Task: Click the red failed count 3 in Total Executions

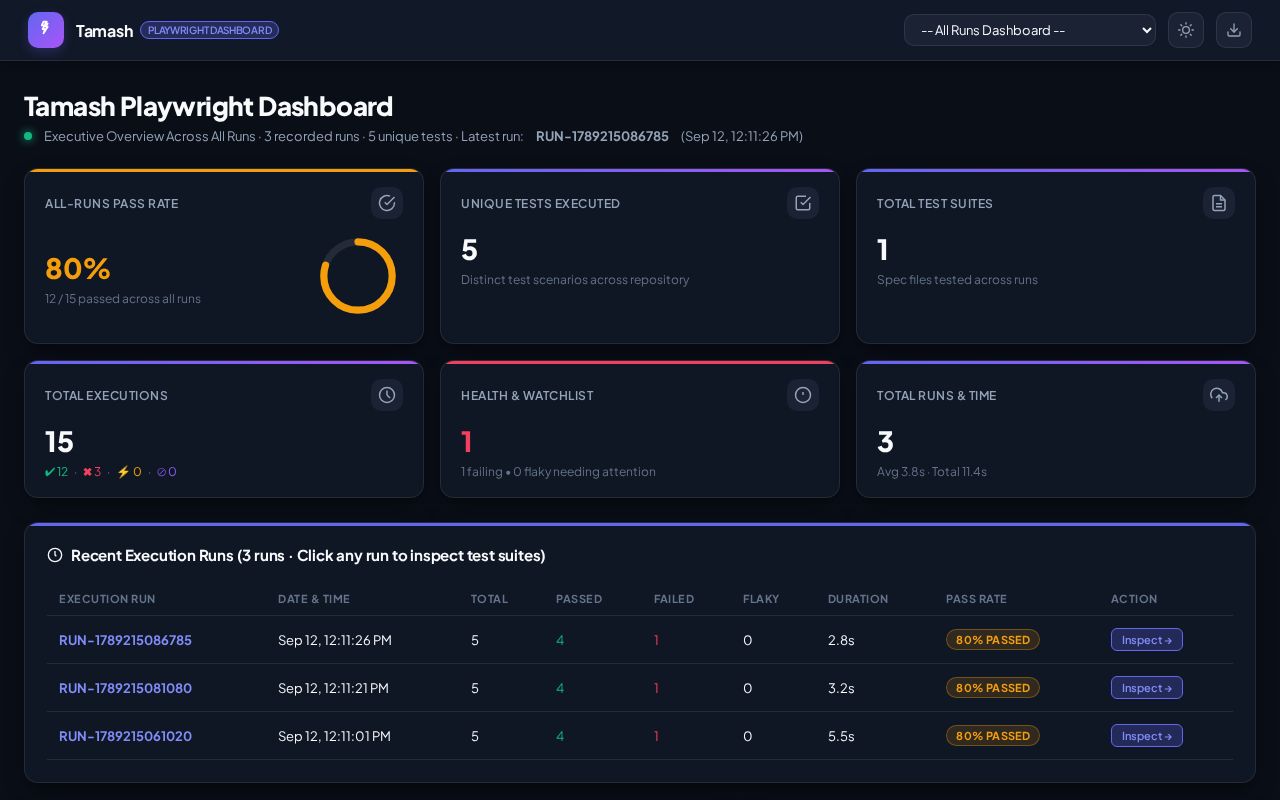Action: [92, 472]
